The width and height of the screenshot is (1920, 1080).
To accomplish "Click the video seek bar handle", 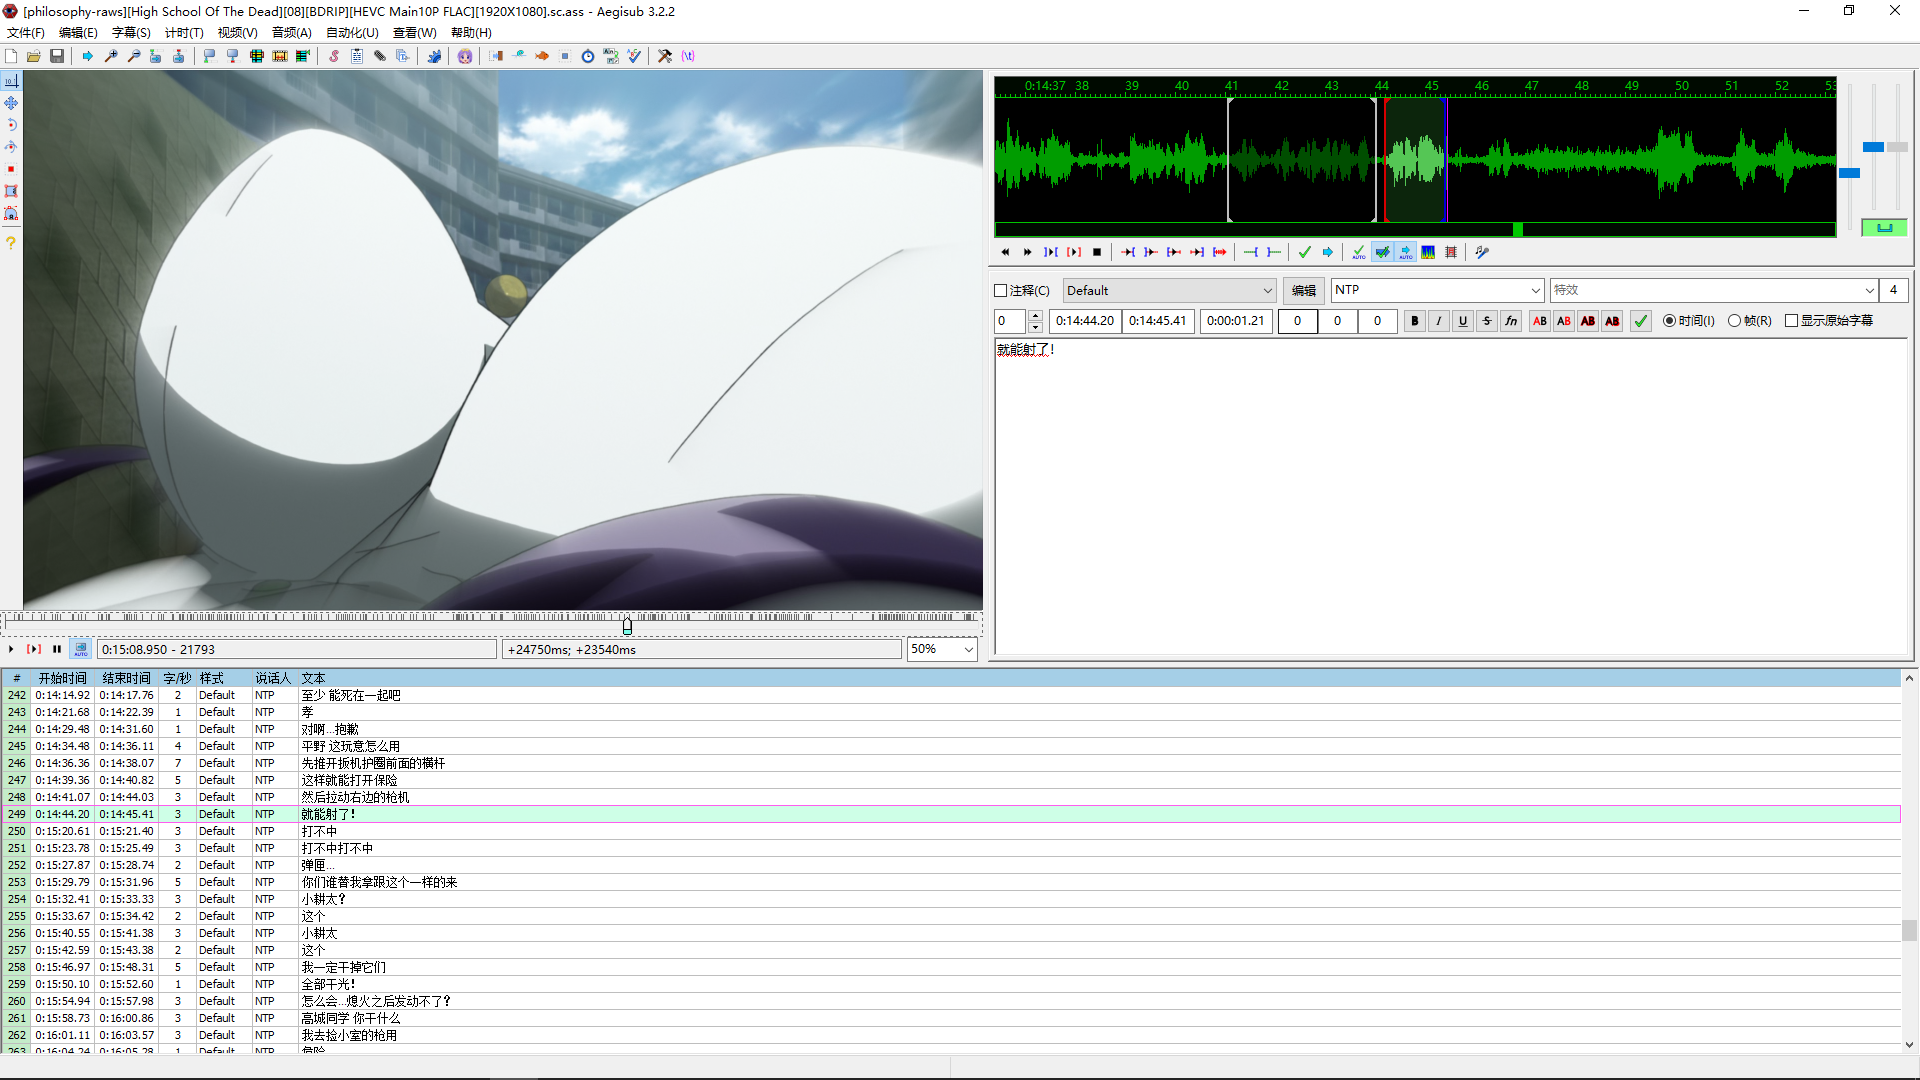I will [x=627, y=626].
